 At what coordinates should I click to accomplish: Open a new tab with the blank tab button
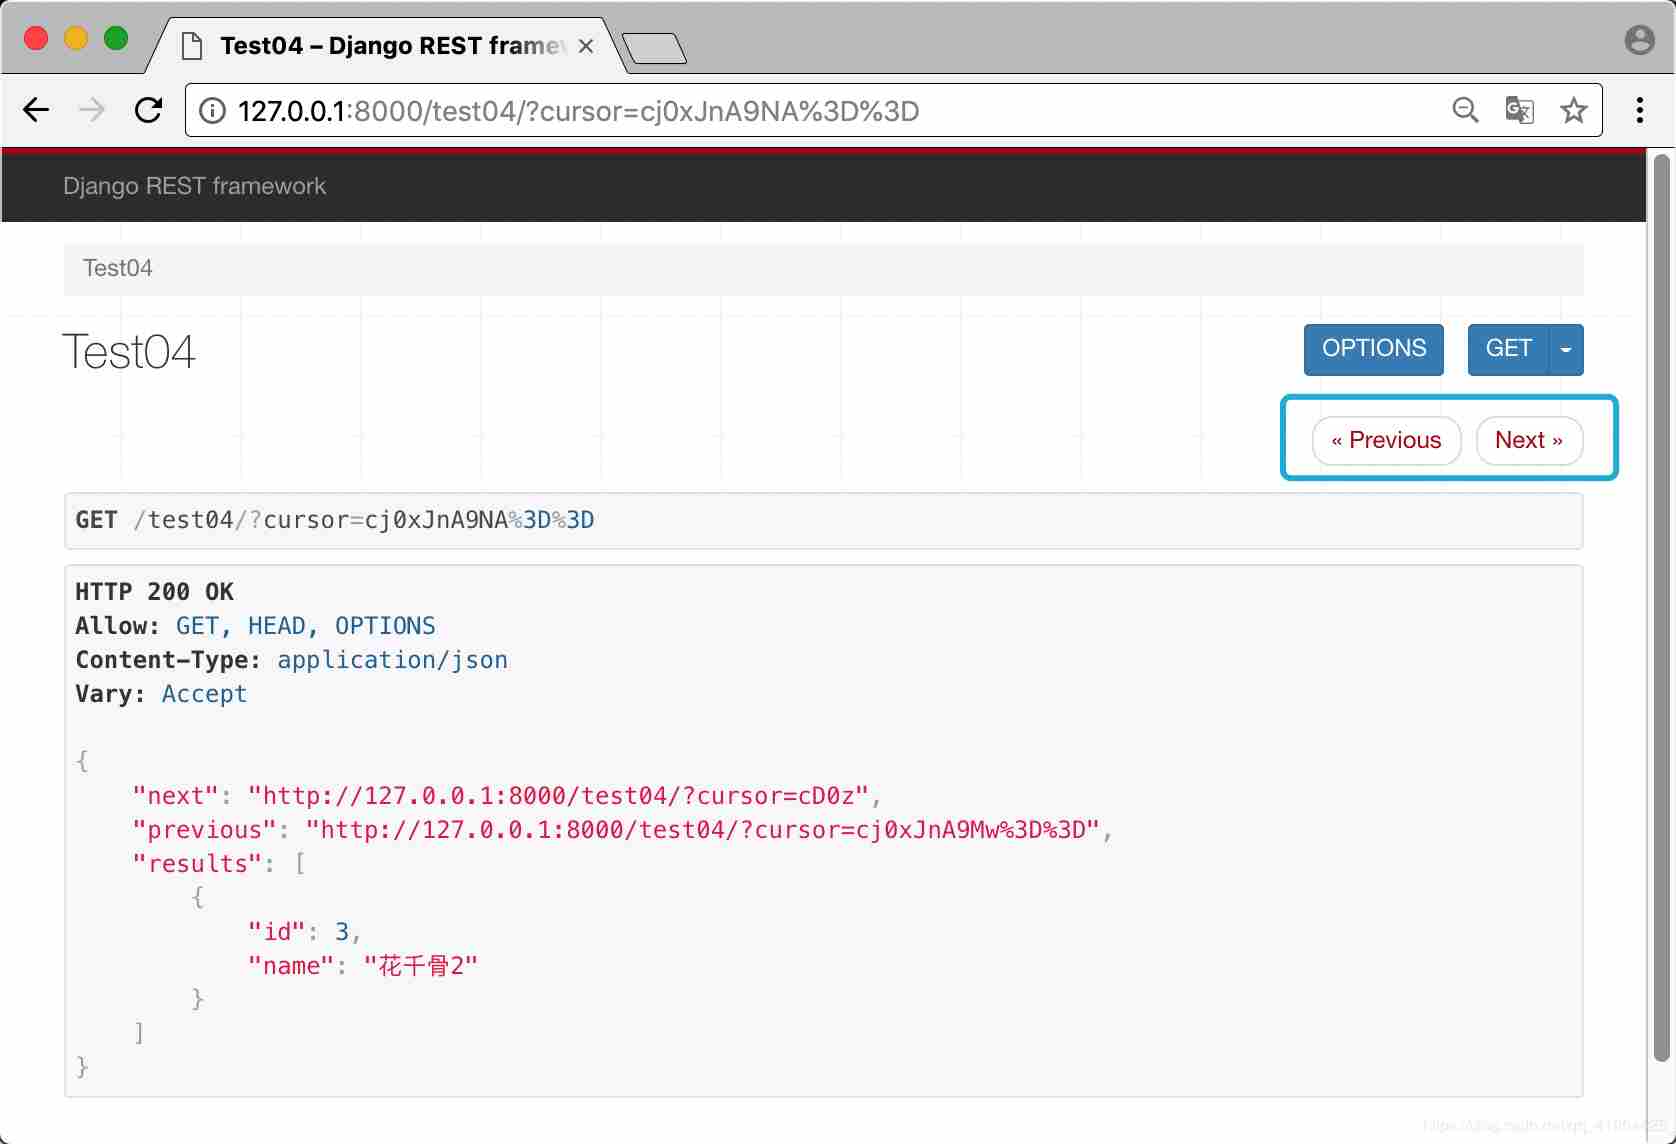(x=654, y=48)
